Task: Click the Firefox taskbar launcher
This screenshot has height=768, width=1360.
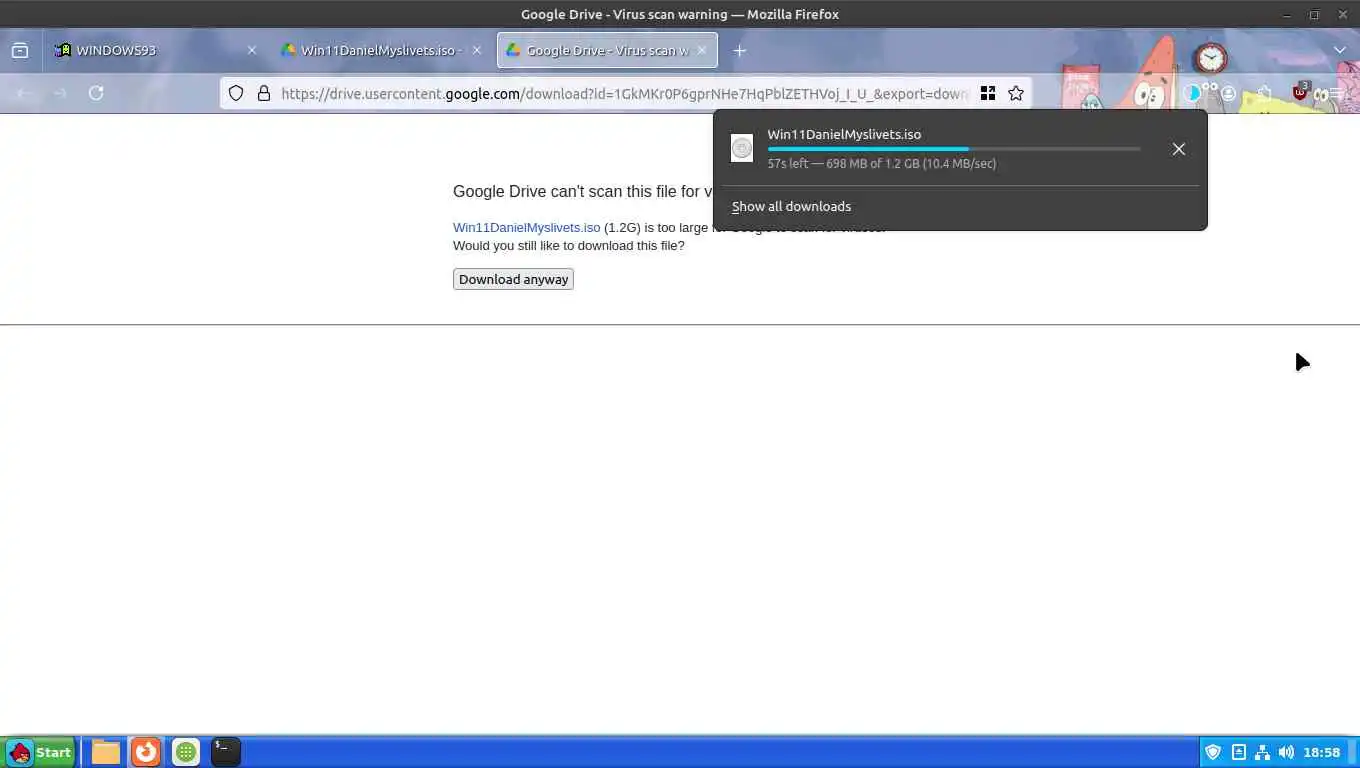Action: [x=146, y=752]
